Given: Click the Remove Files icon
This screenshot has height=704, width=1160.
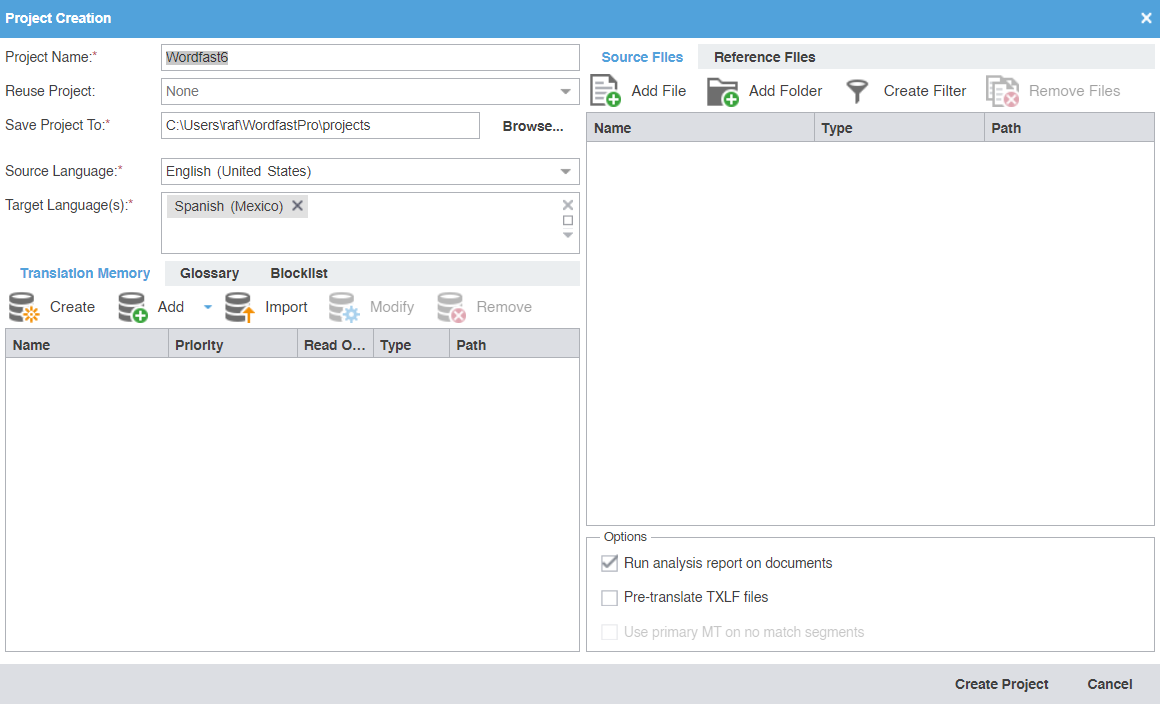Looking at the screenshot, I should (x=1002, y=90).
